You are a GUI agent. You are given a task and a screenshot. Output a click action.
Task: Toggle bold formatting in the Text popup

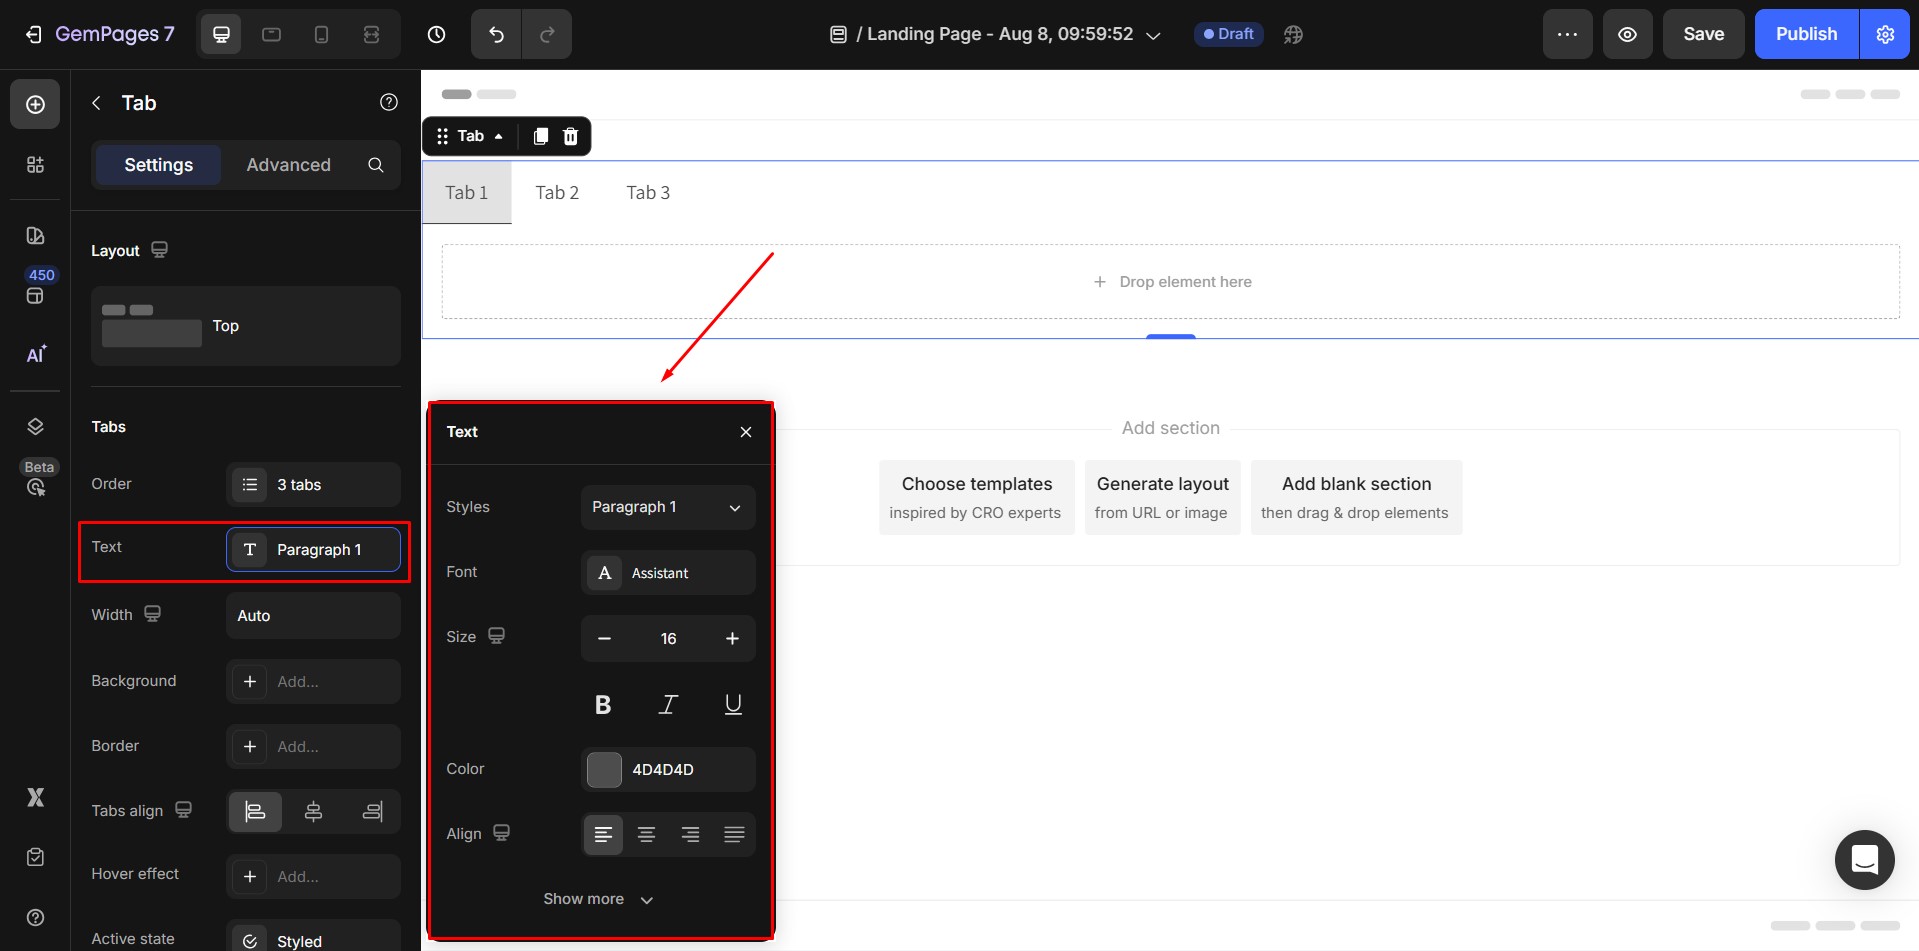pyautogui.click(x=603, y=704)
